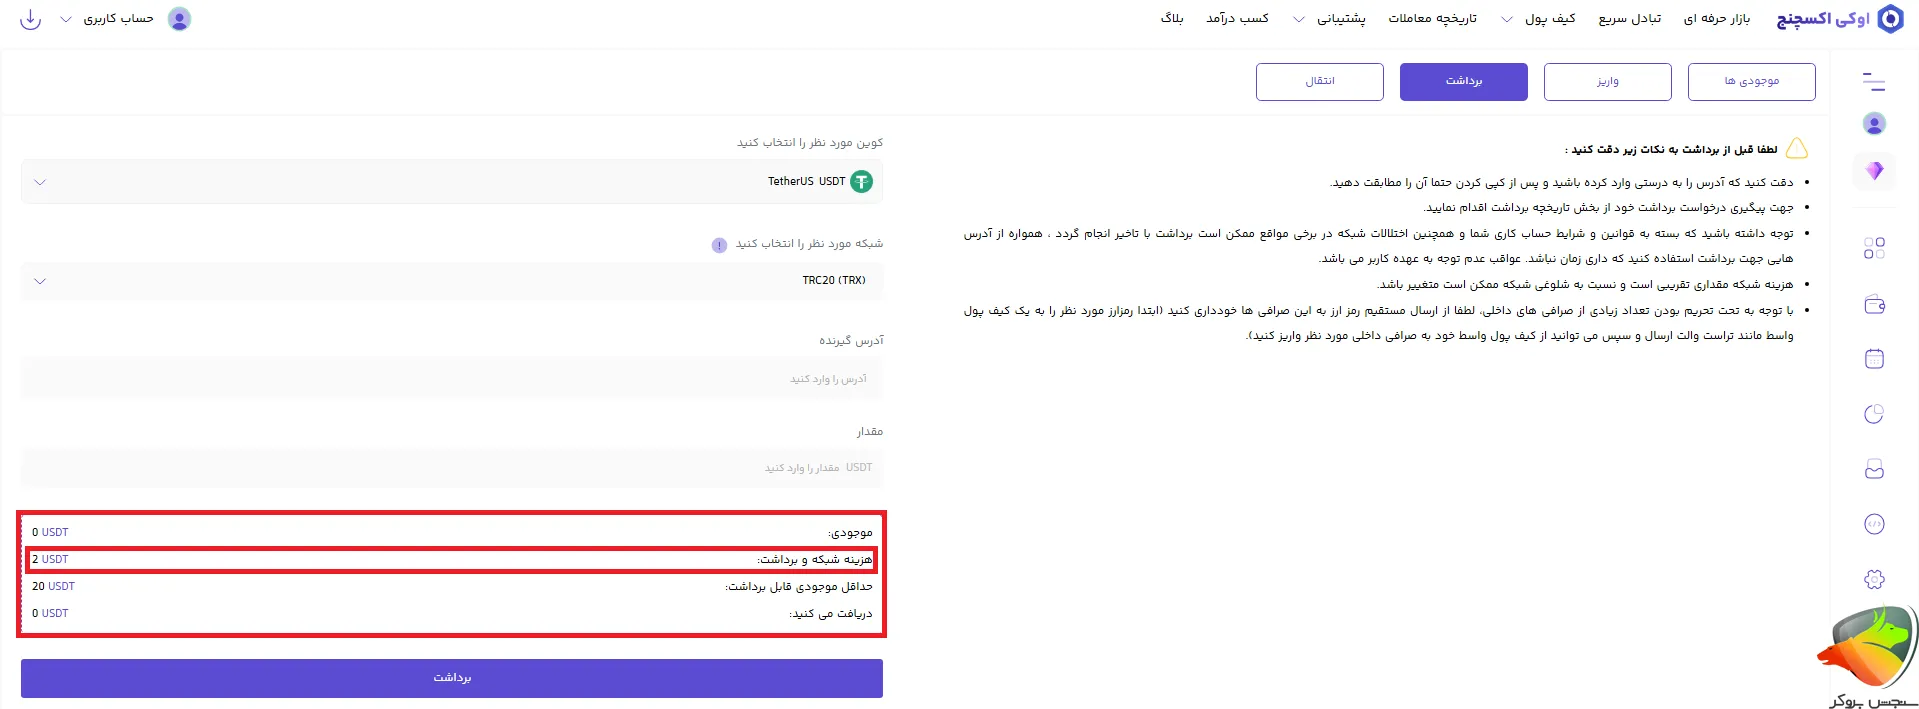
Task: Open تبادل سریع in the top menu
Action: click(x=1630, y=19)
